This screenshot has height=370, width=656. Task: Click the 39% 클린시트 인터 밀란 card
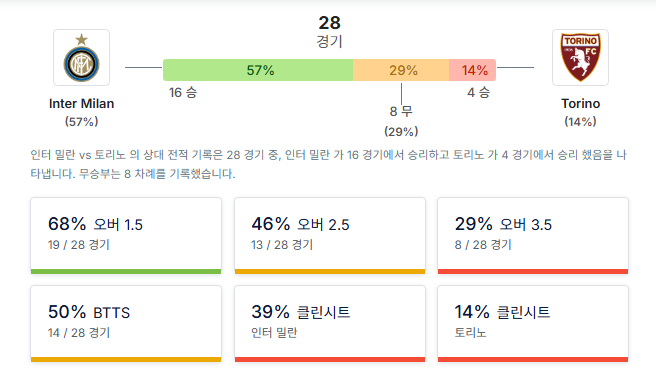(330, 324)
